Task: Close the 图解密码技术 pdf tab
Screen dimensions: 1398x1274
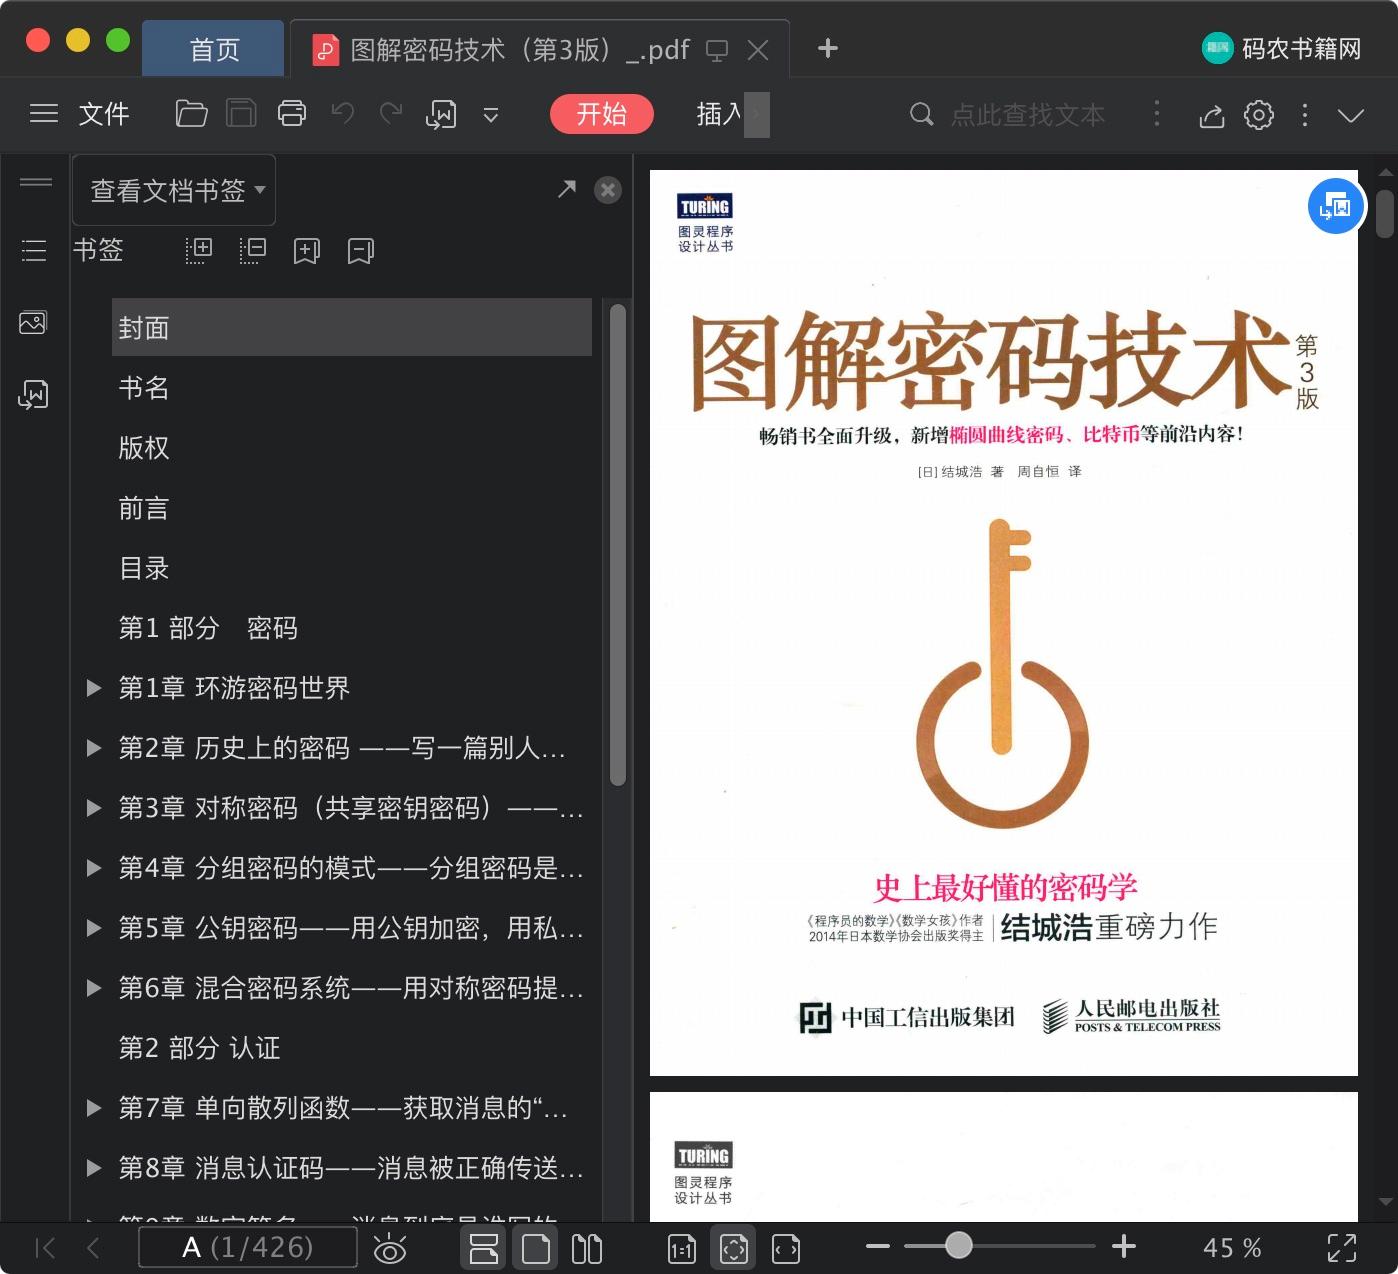Action: coord(758,49)
